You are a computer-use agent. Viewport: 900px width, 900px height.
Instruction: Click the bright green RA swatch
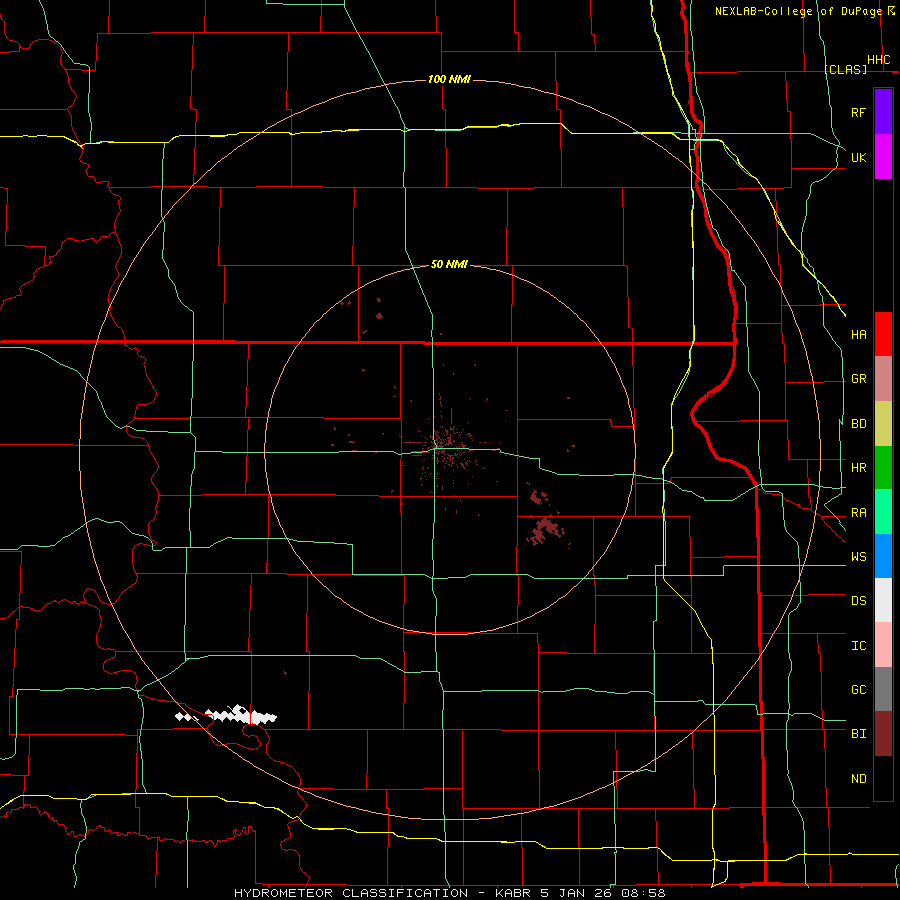coord(883,512)
